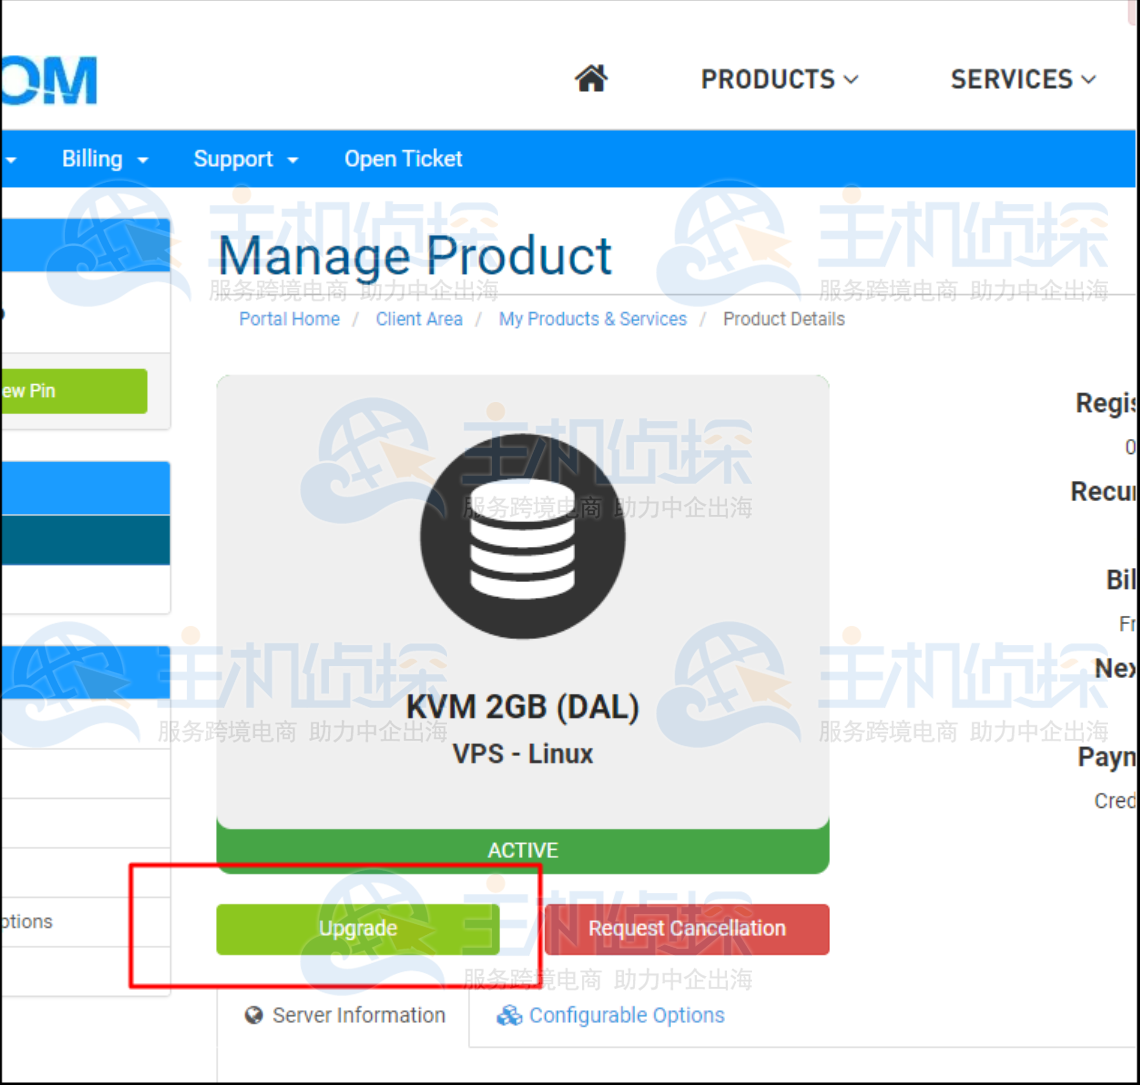Switch to the Server Information tab
Viewport: 1140px width, 1085px height.
345,1015
